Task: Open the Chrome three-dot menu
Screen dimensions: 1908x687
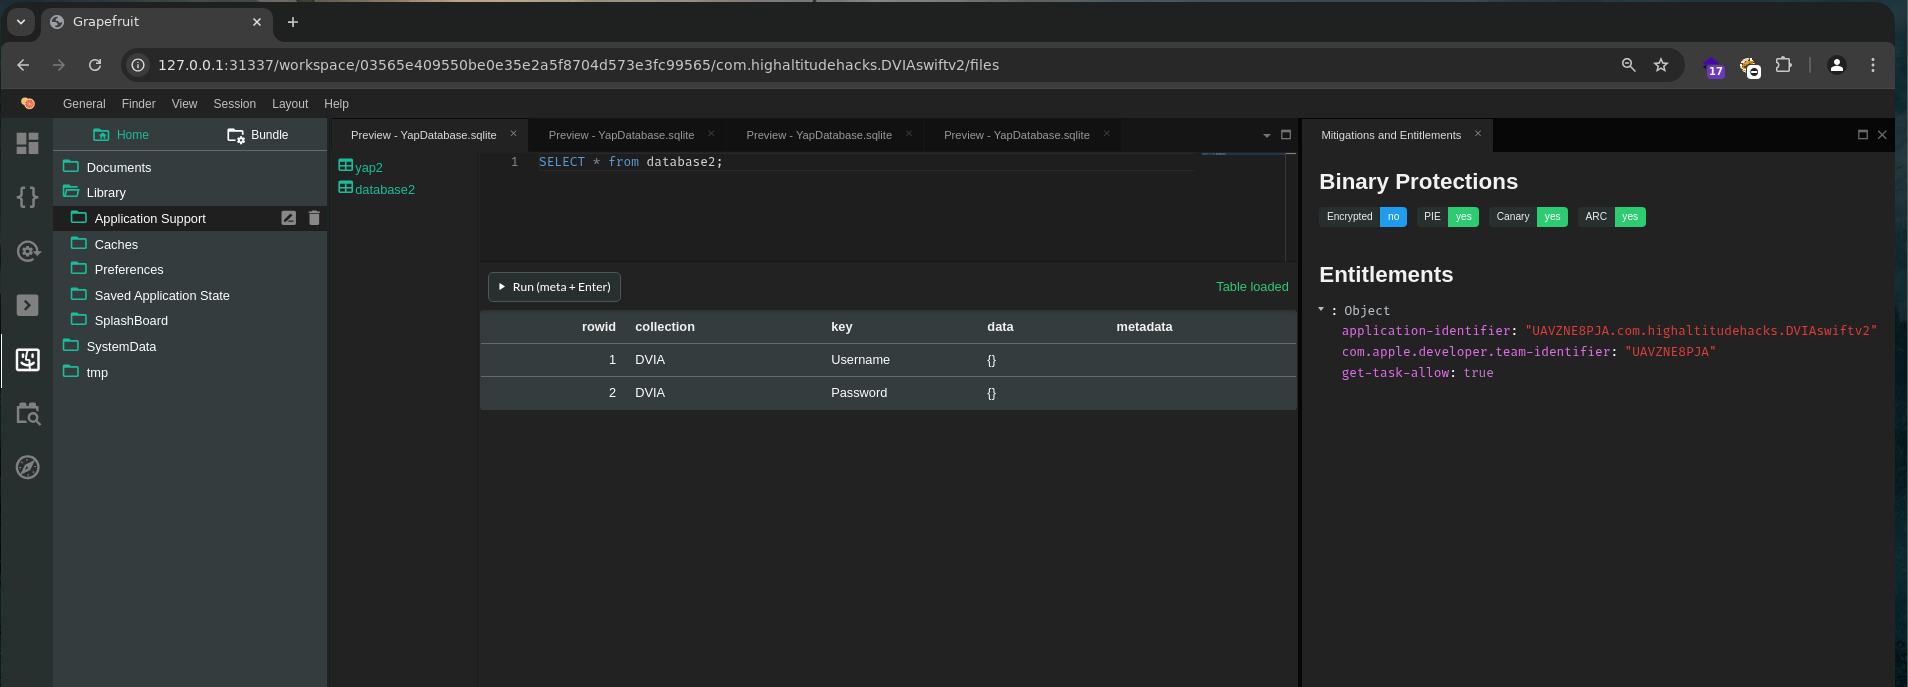Action: pos(1873,65)
